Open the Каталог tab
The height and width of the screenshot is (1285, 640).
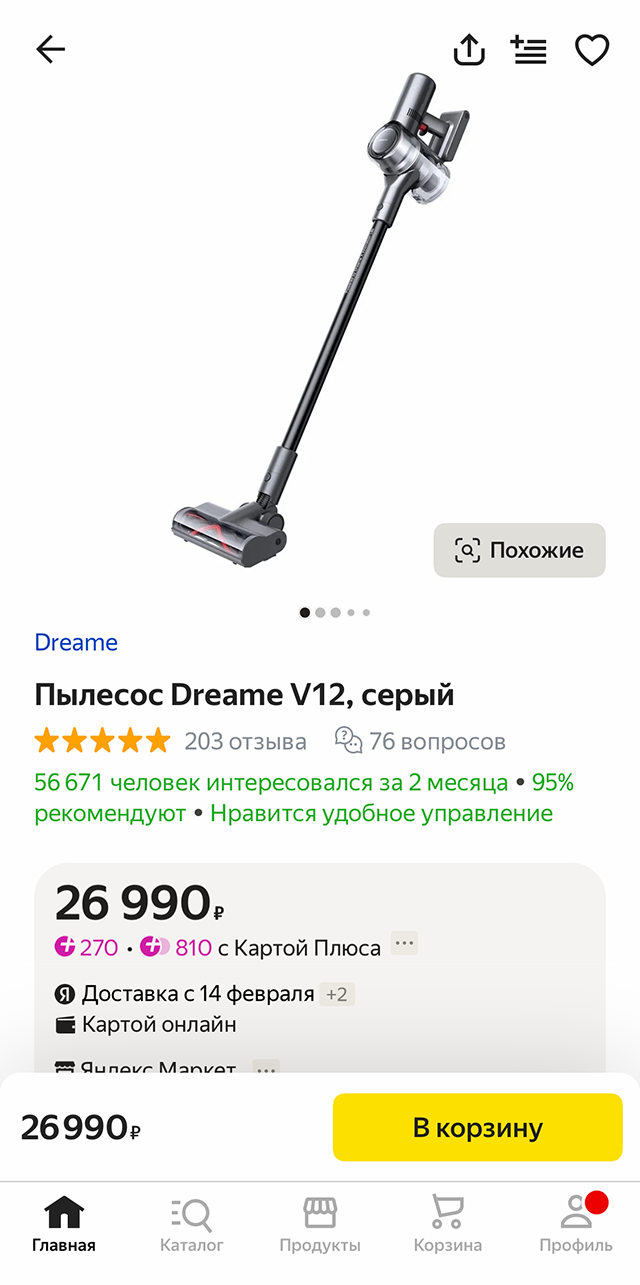tap(192, 1223)
